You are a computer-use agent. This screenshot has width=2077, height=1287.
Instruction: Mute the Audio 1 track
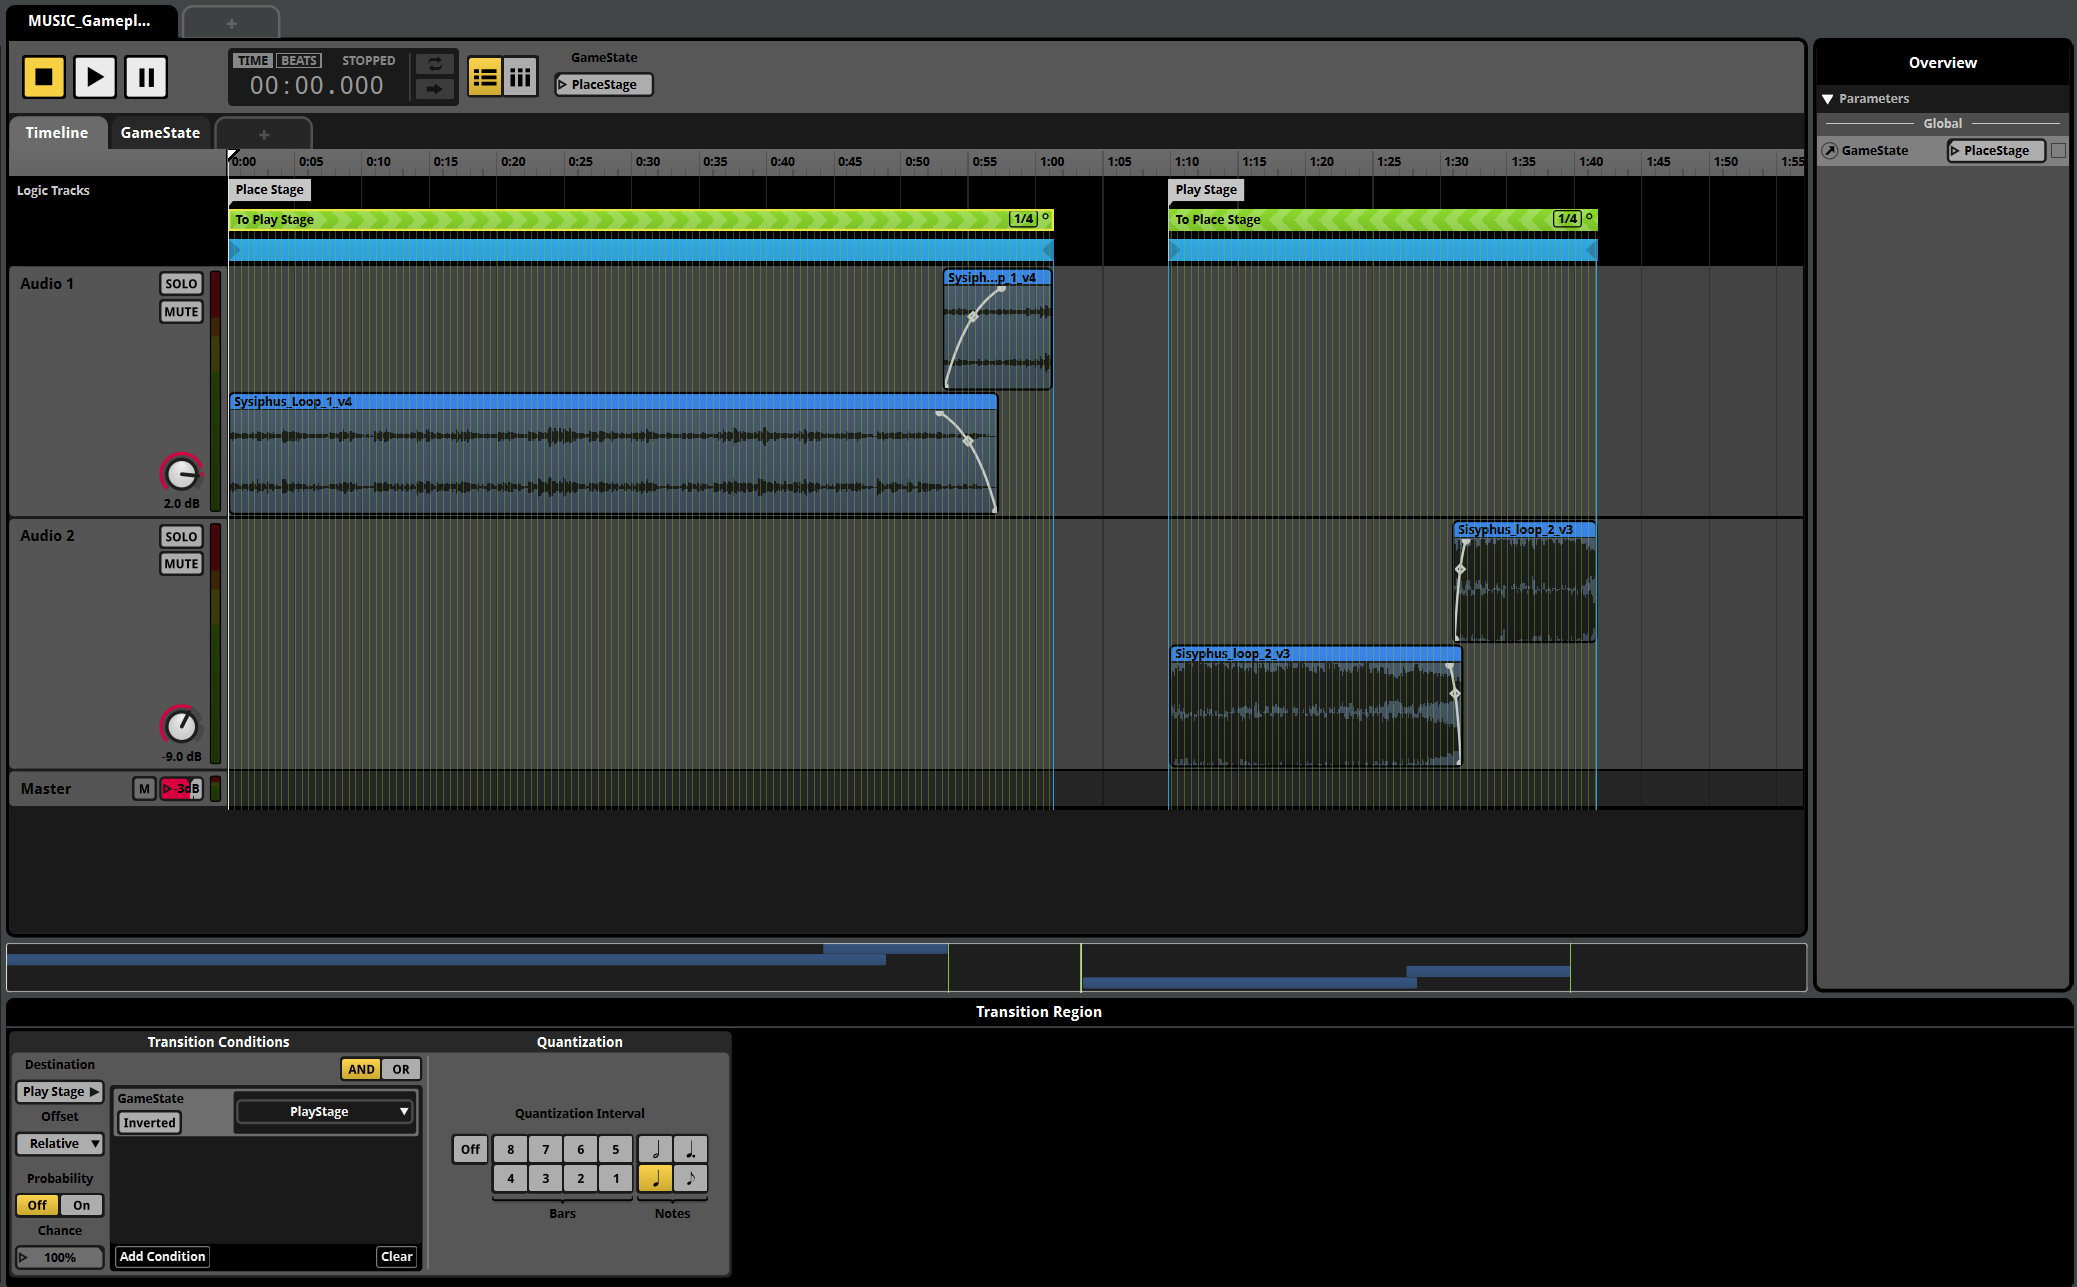point(181,312)
